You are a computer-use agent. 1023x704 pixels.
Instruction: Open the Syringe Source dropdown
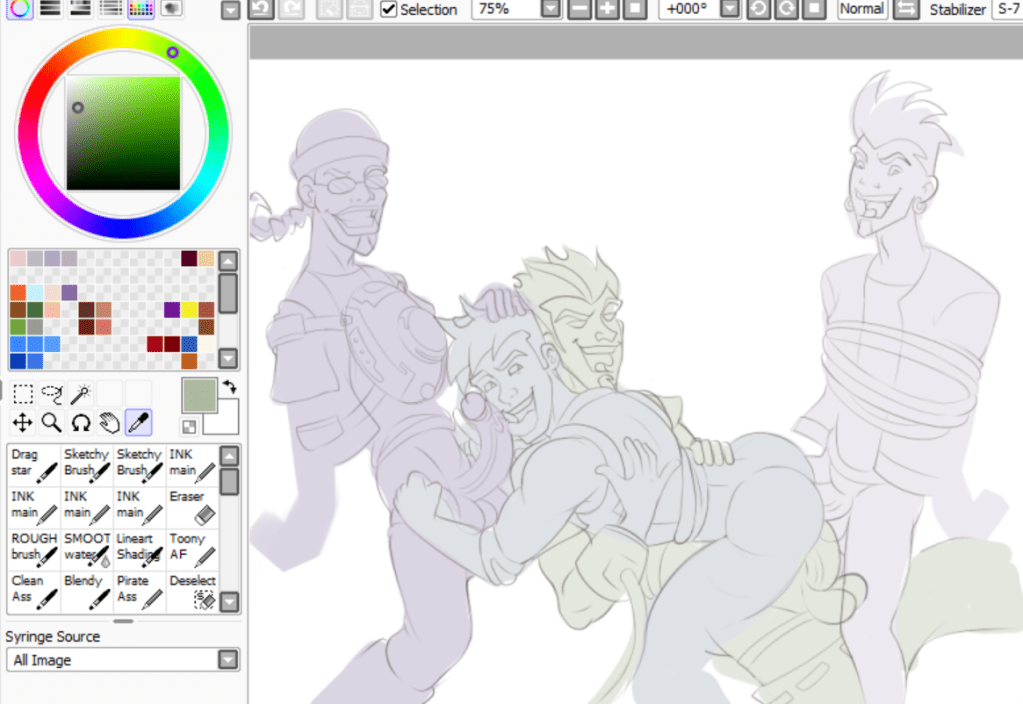229,660
